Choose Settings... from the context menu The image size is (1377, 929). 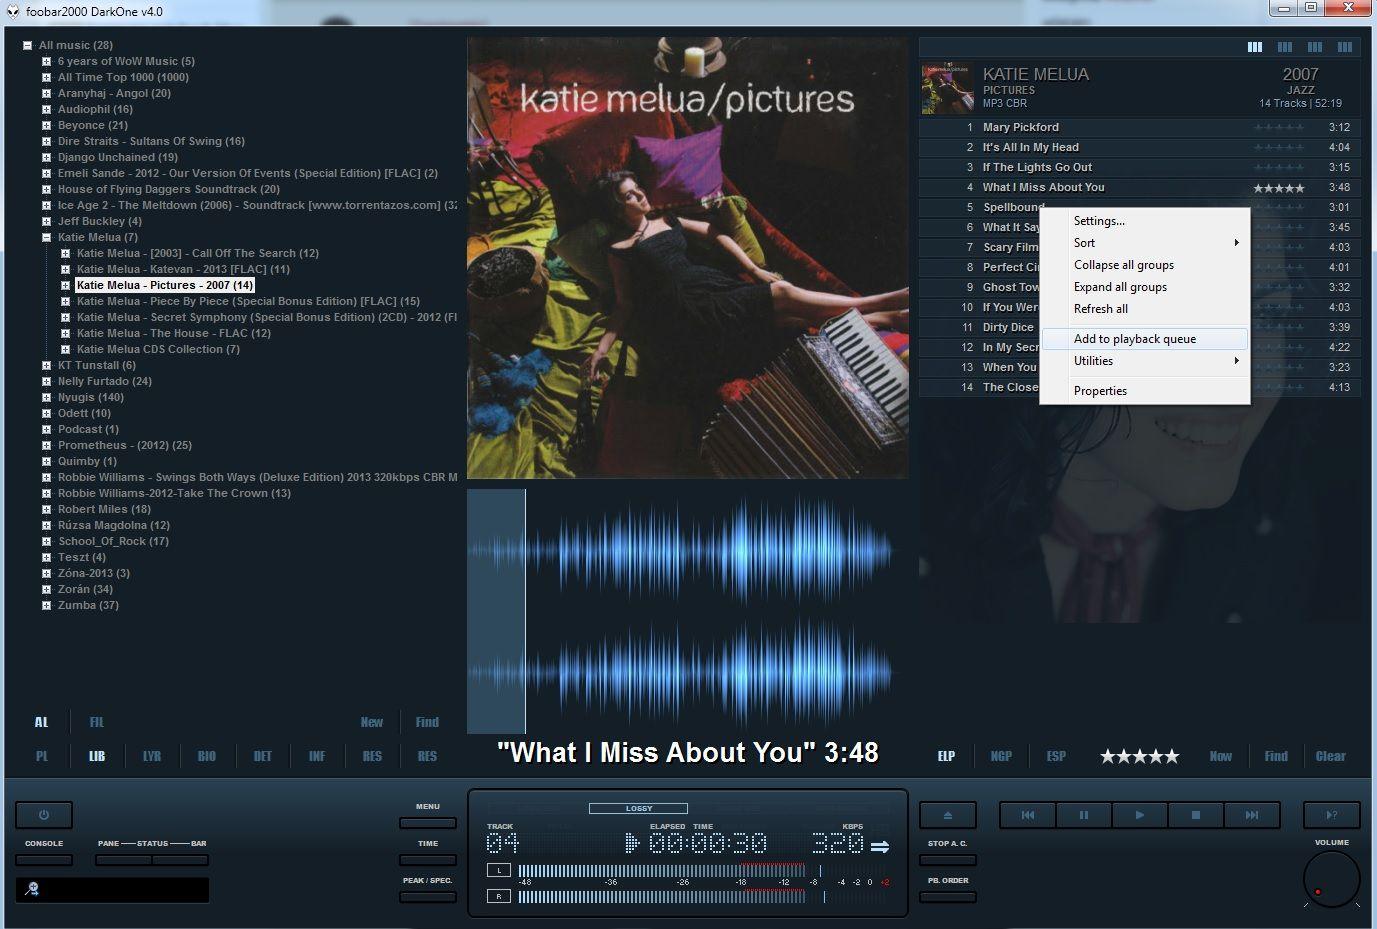pos(1145,221)
